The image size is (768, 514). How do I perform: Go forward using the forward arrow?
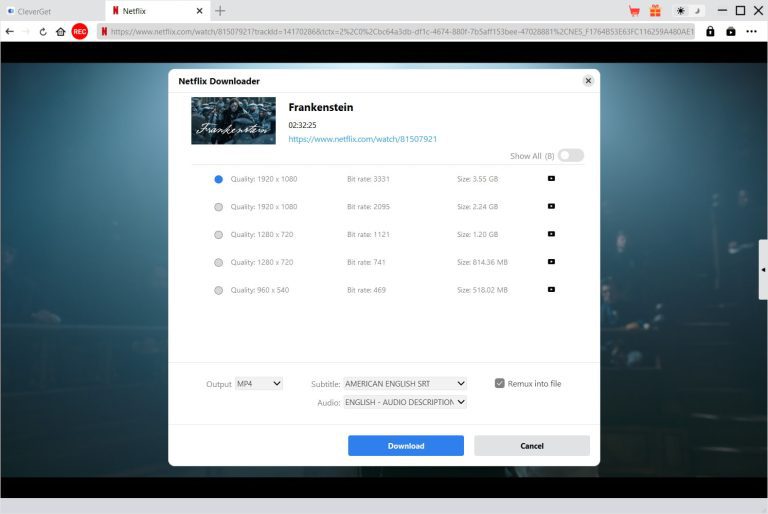(26, 32)
